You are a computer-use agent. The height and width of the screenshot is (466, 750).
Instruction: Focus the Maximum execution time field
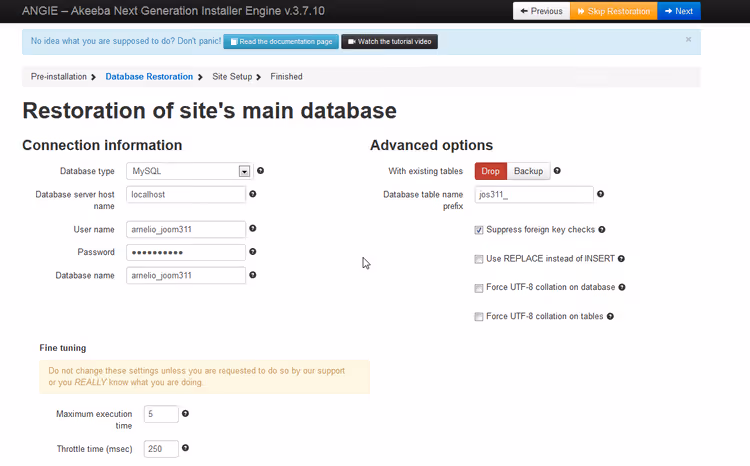pyautogui.click(x=161, y=414)
